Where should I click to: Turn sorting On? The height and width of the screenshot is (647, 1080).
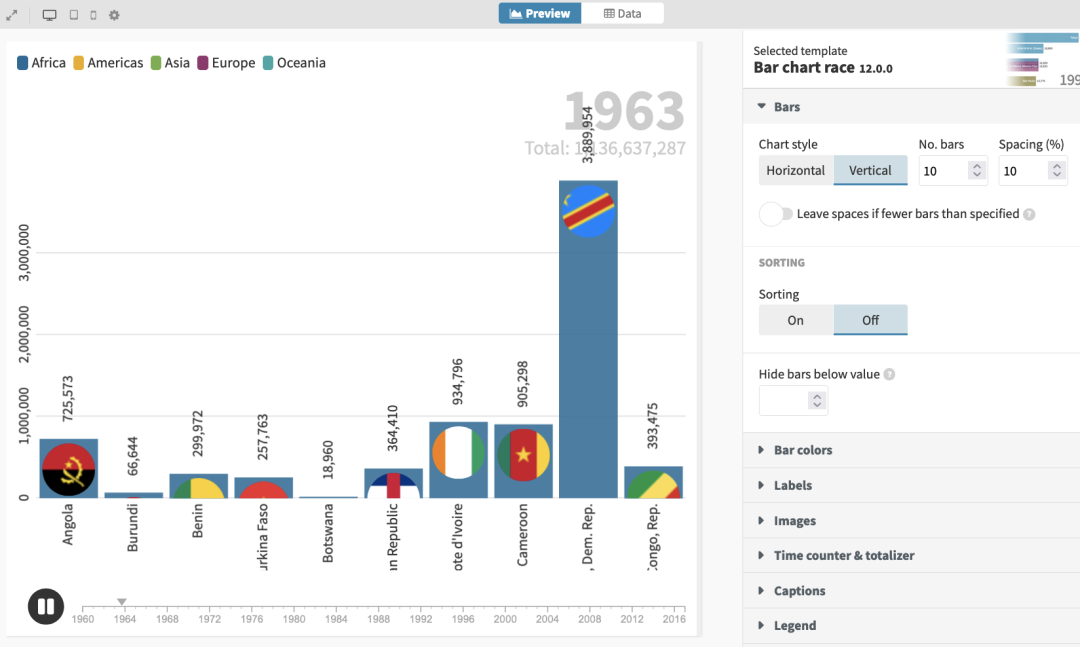point(796,320)
